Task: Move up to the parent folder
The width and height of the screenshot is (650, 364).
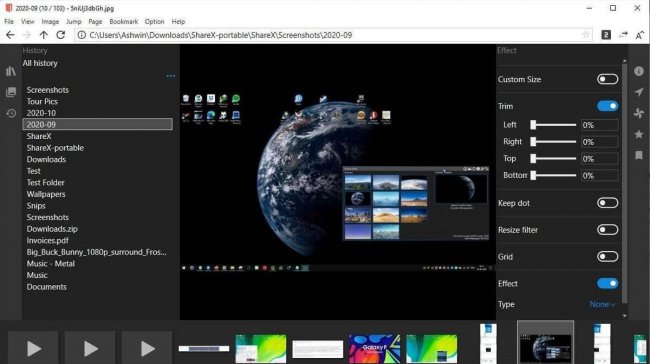Action: (44, 35)
